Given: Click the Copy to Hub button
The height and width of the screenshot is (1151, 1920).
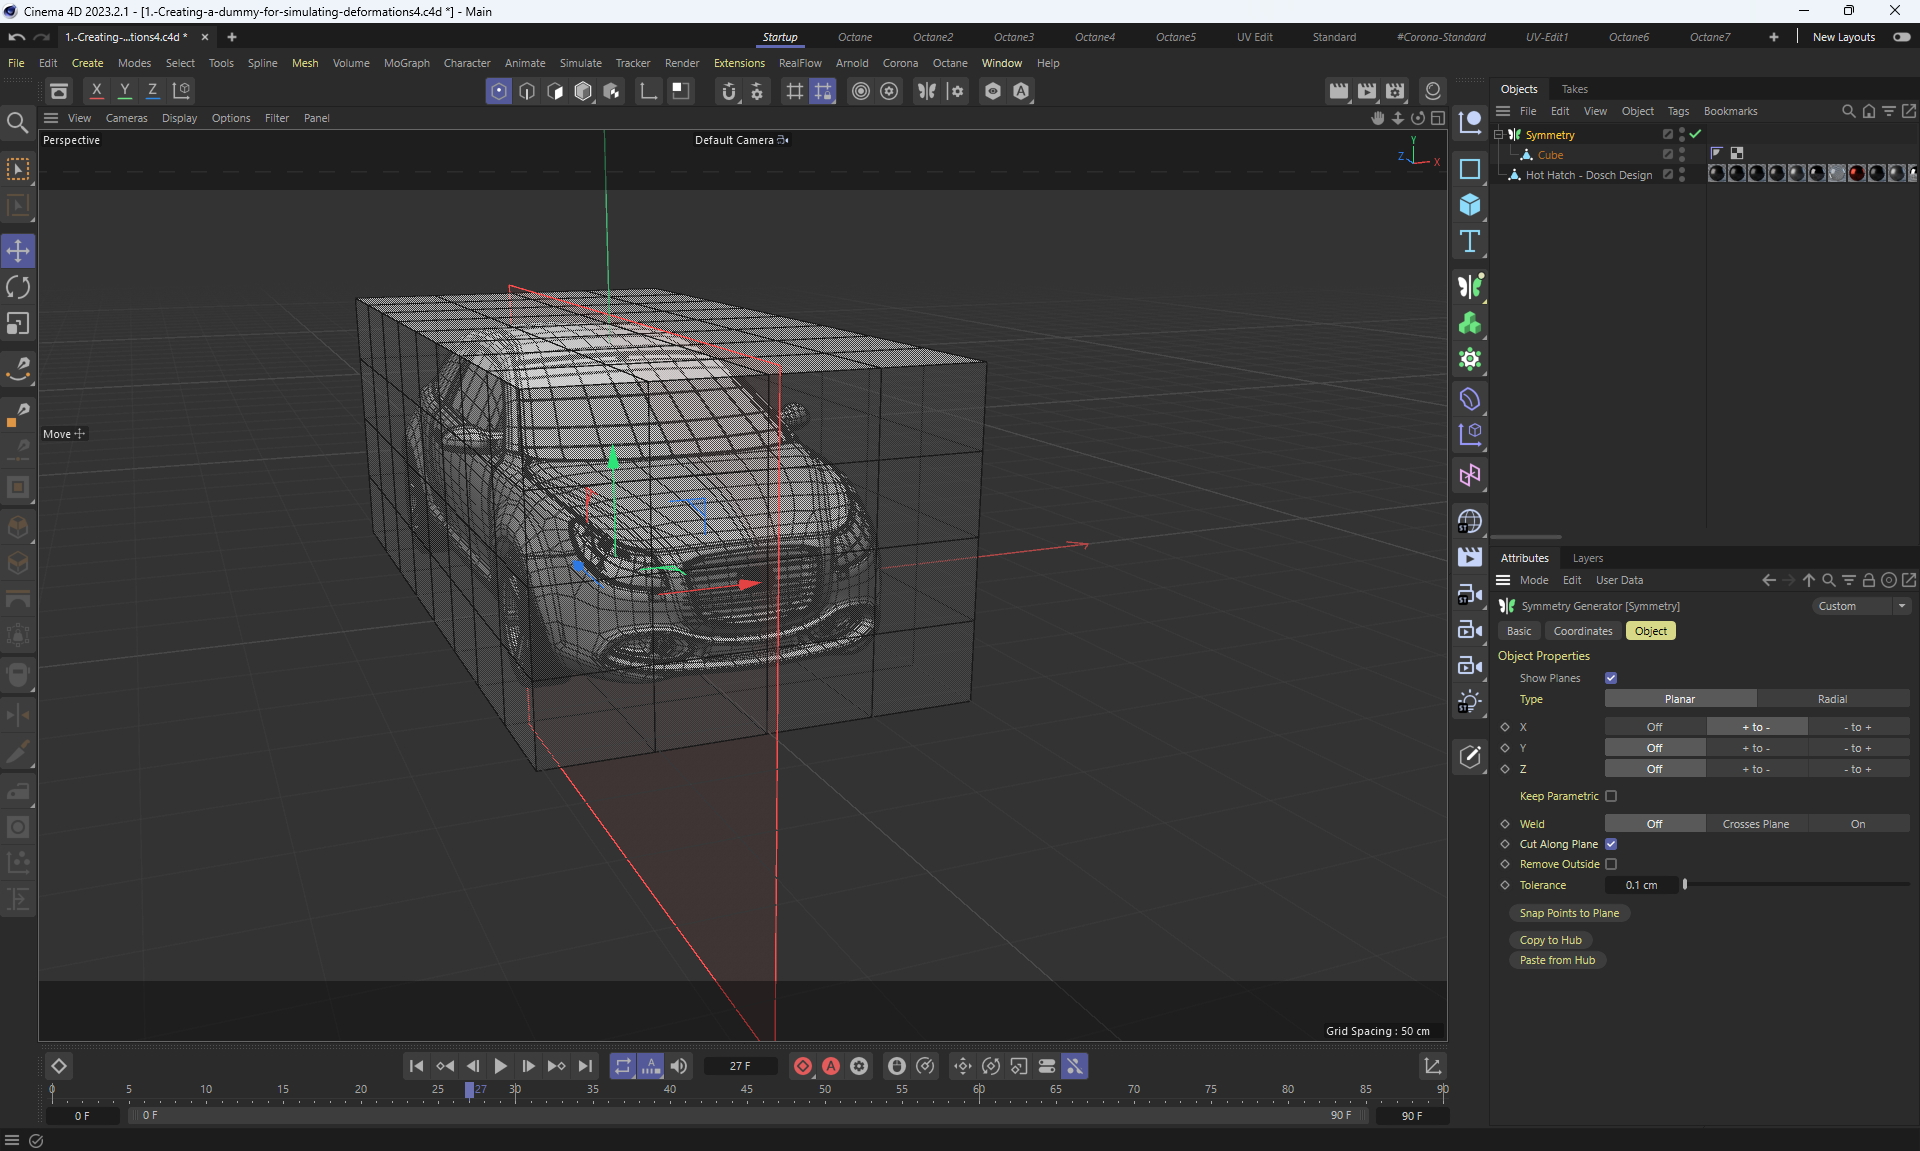Looking at the screenshot, I should pos(1550,940).
